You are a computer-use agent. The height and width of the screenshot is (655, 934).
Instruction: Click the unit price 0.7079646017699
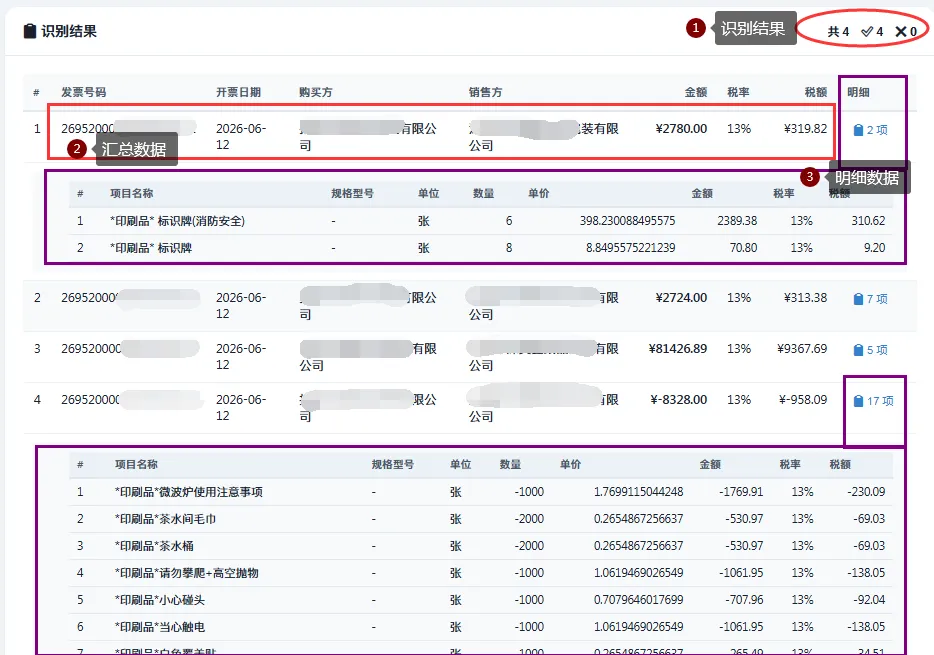639,600
